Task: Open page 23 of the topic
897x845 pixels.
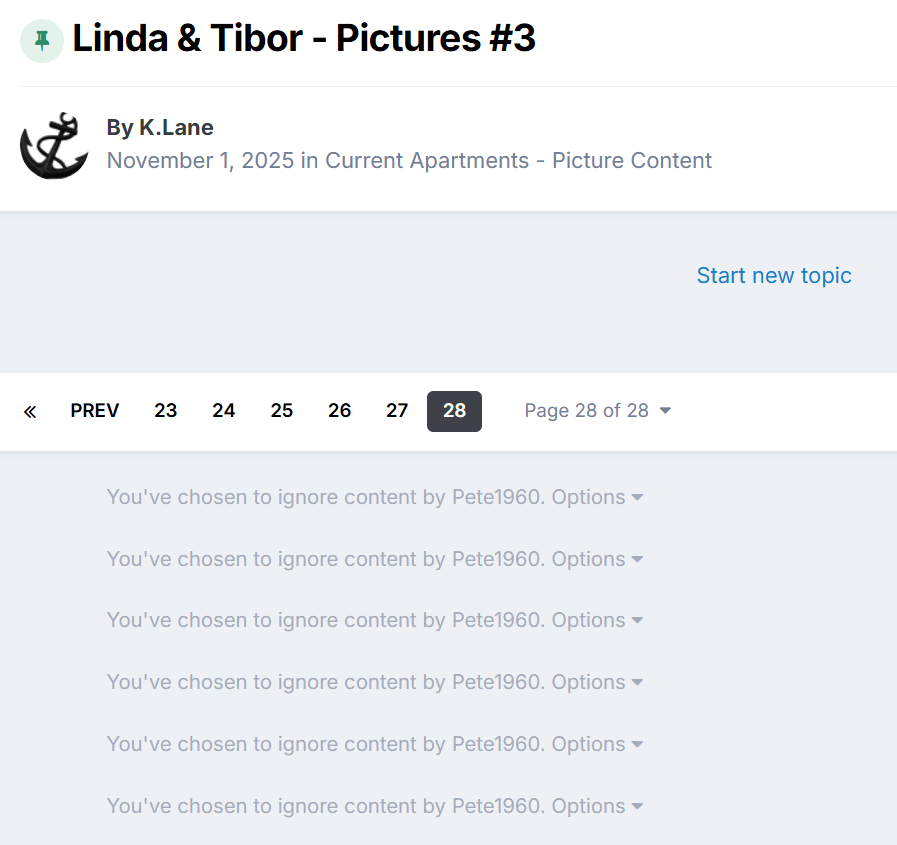Action: coord(166,411)
